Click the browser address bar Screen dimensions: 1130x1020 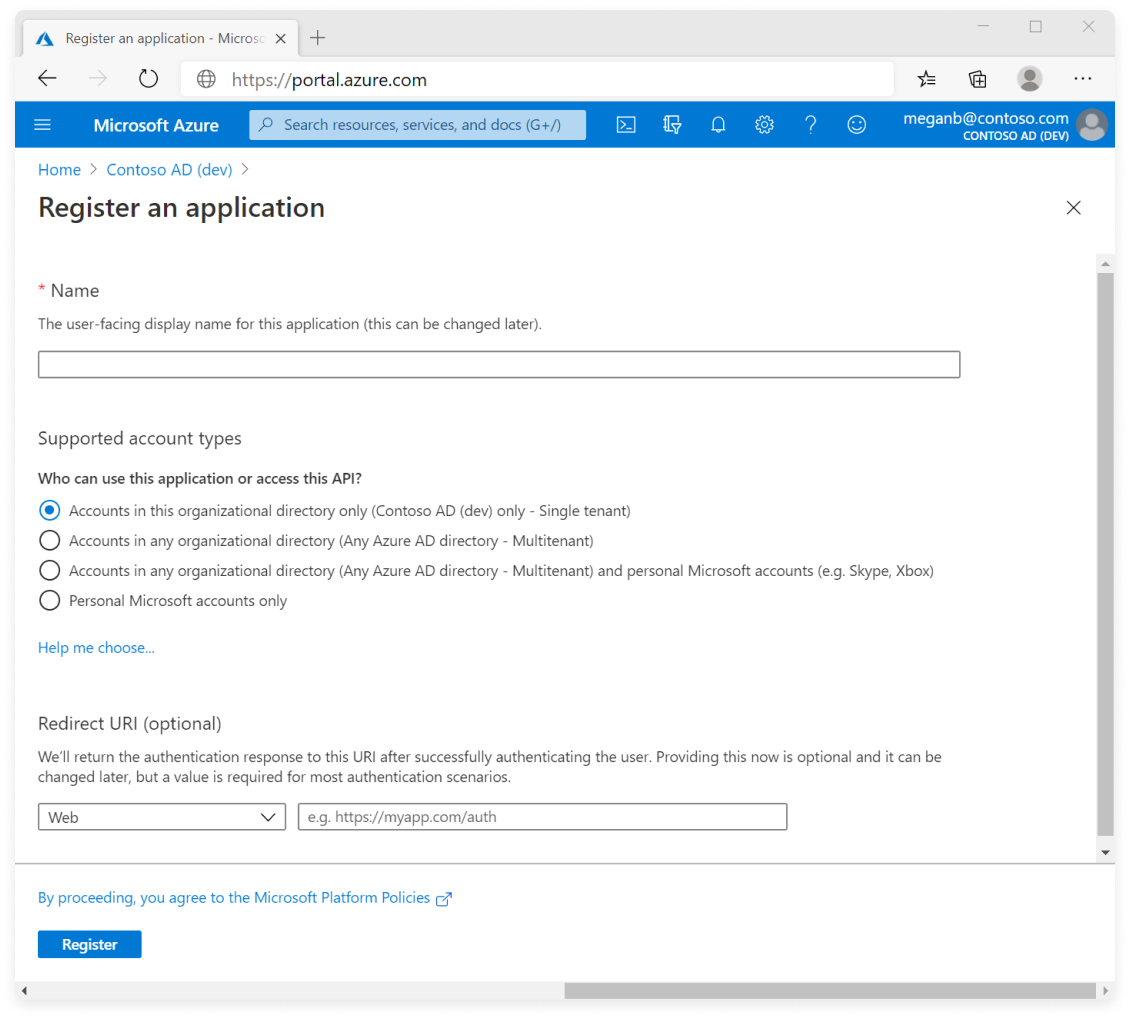click(x=537, y=79)
